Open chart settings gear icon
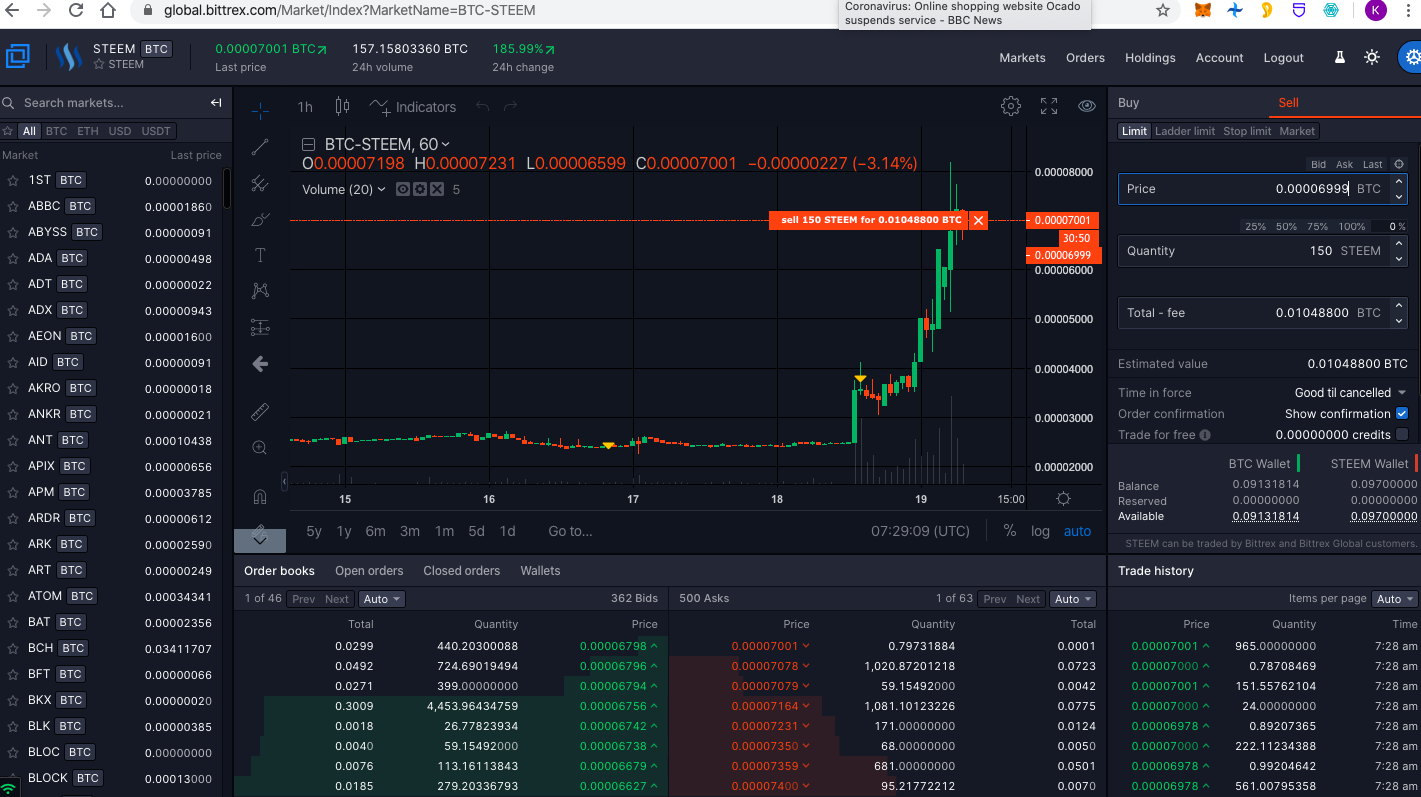 [x=1011, y=106]
